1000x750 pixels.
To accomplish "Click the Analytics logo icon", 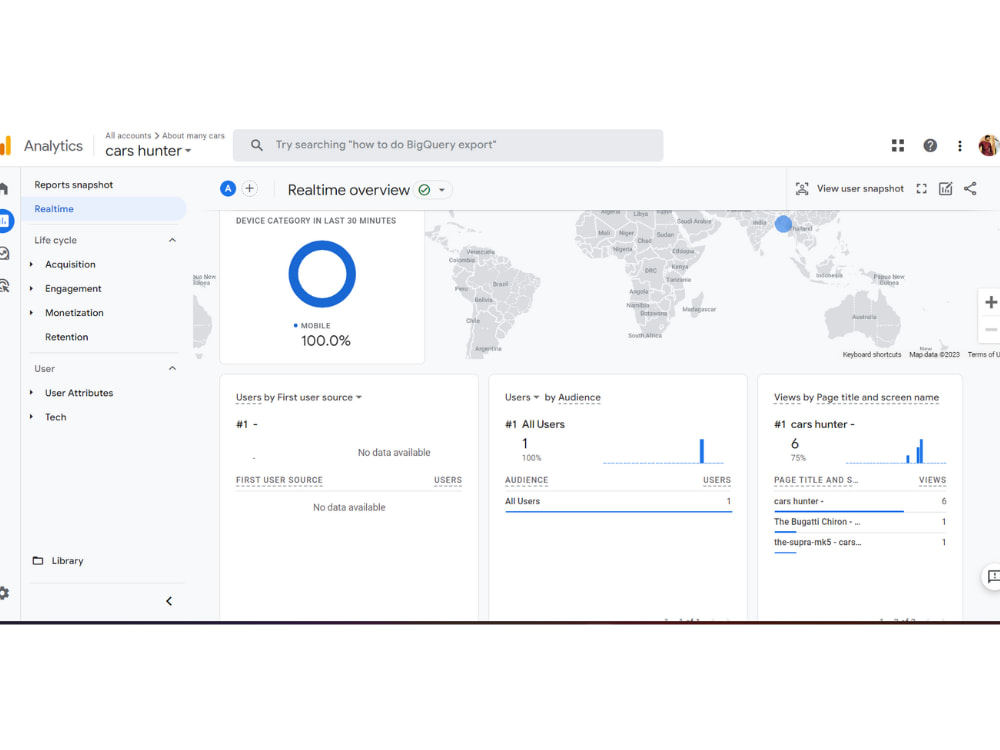I will point(6,145).
